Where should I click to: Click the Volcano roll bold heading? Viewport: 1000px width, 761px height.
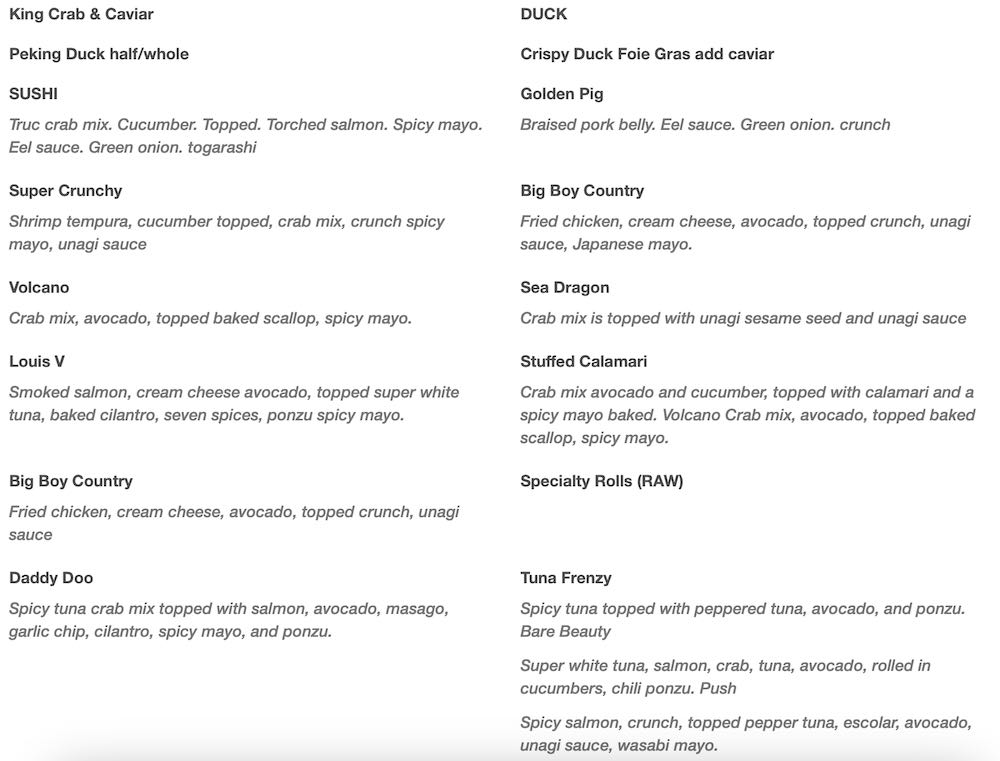point(39,288)
